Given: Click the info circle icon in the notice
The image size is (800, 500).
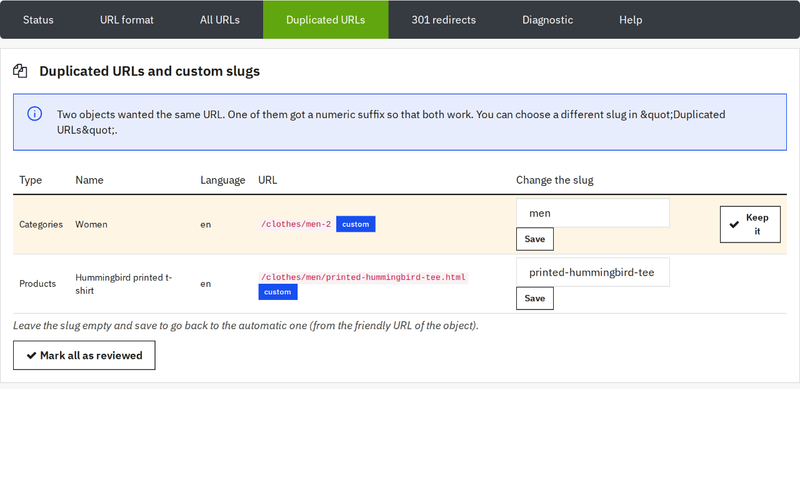Looking at the screenshot, I should click(35, 114).
